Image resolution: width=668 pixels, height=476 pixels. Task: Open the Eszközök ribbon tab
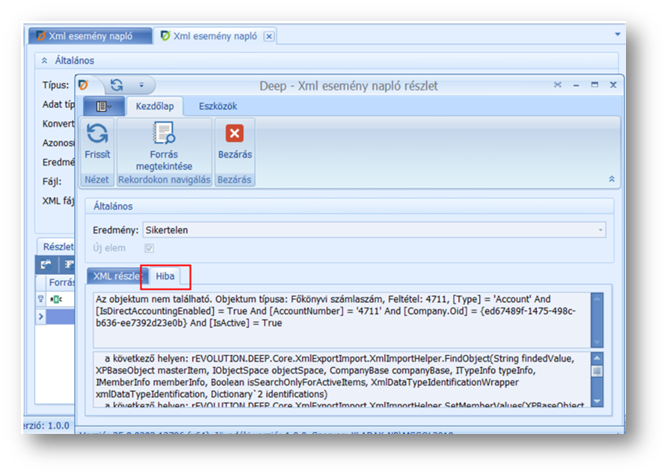coord(216,104)
